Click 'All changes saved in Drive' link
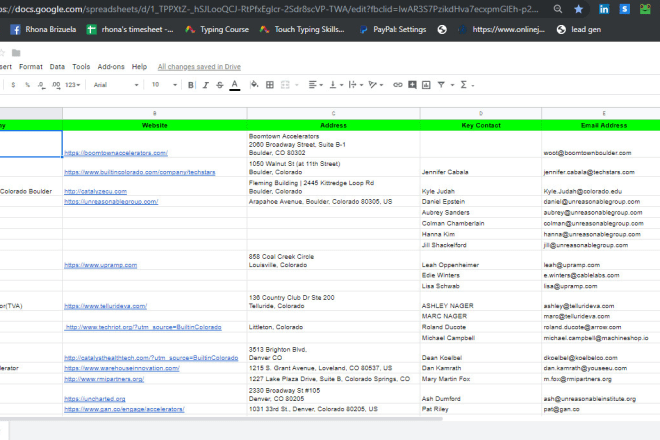This screenshot has width=660, height=440. pyautogui.click(x=199, y=67)
